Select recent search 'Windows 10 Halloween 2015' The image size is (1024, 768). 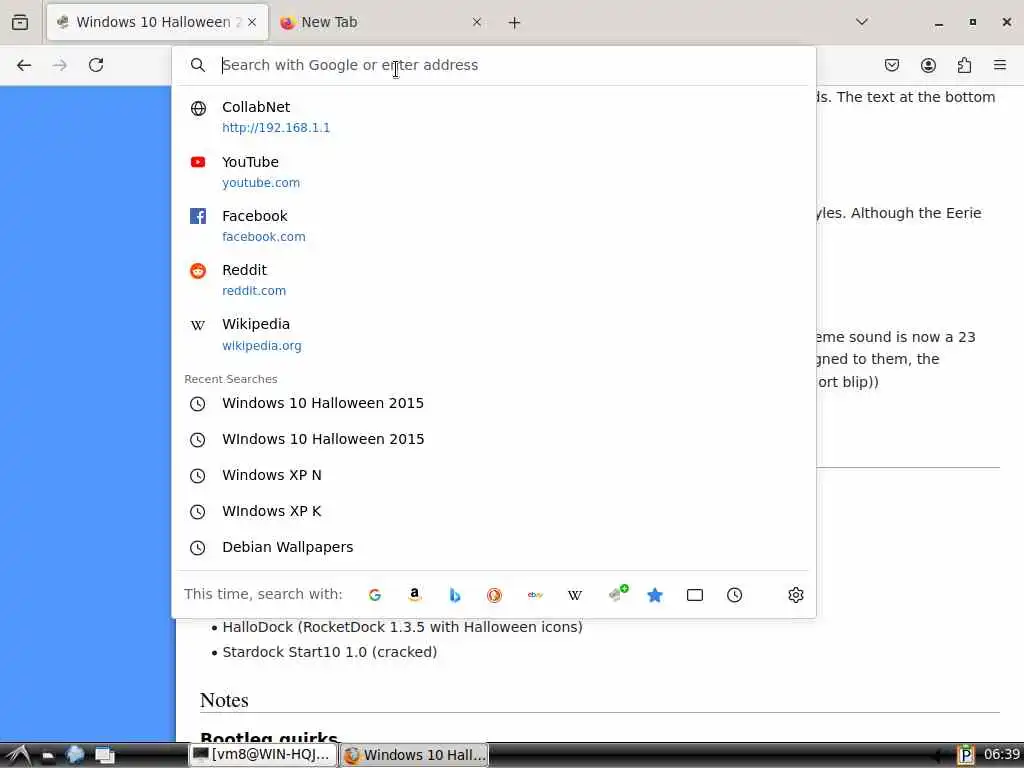point(494,404)
